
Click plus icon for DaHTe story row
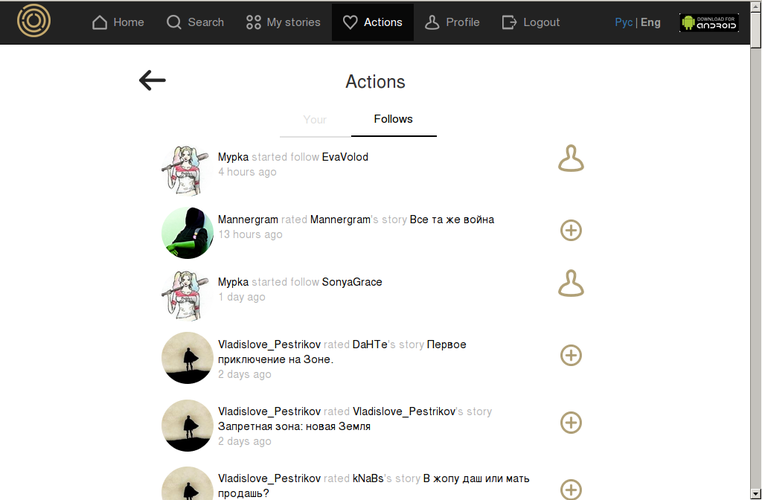click(x=571, y=355)
